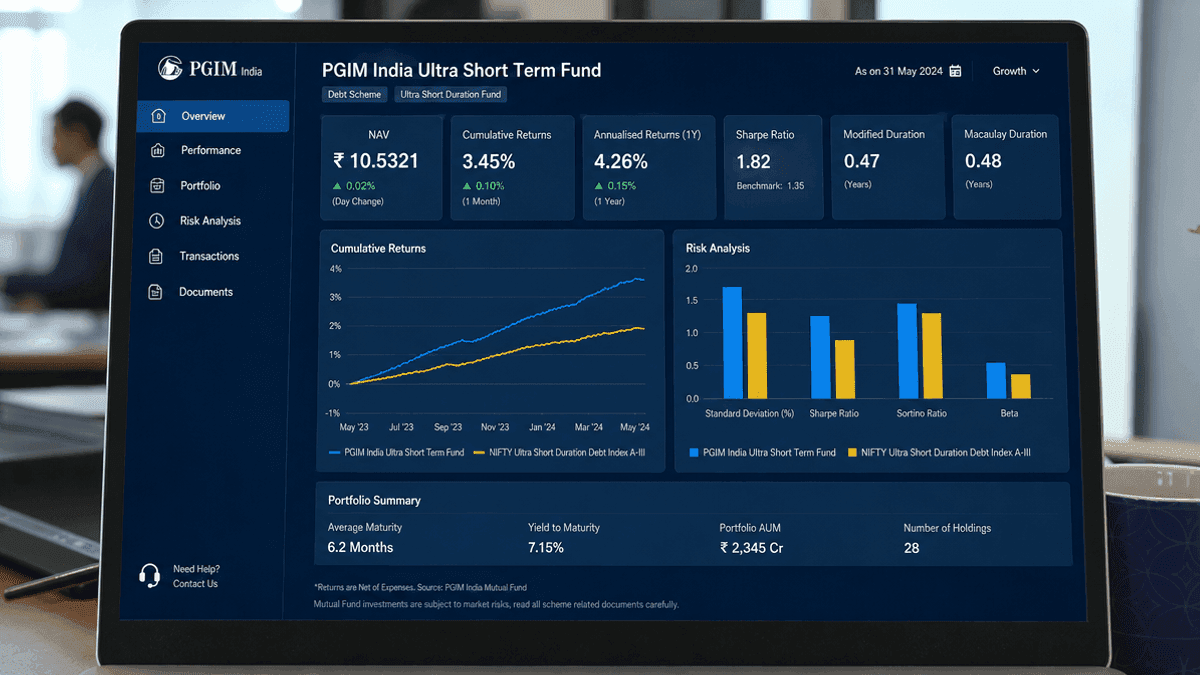Click the As on 31 May 2024 date
The height and width of the screenshot is (675, 1200).
899,71
